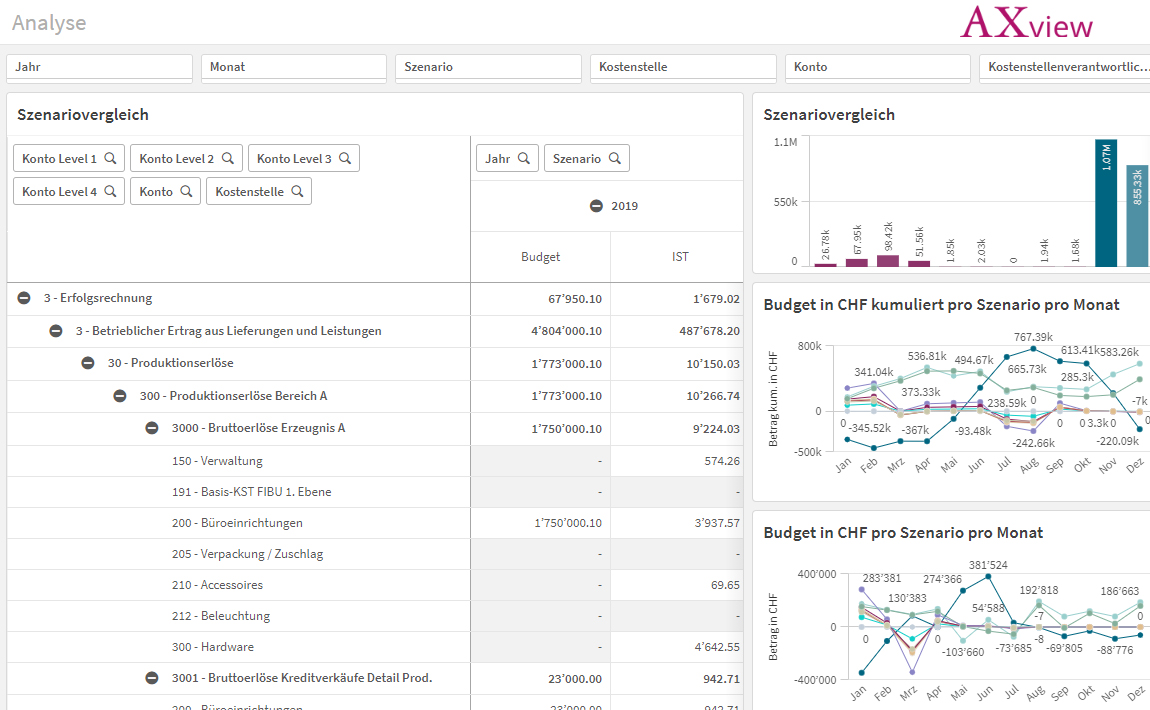Click search icon on Szenario dimension button

(615, 158)
